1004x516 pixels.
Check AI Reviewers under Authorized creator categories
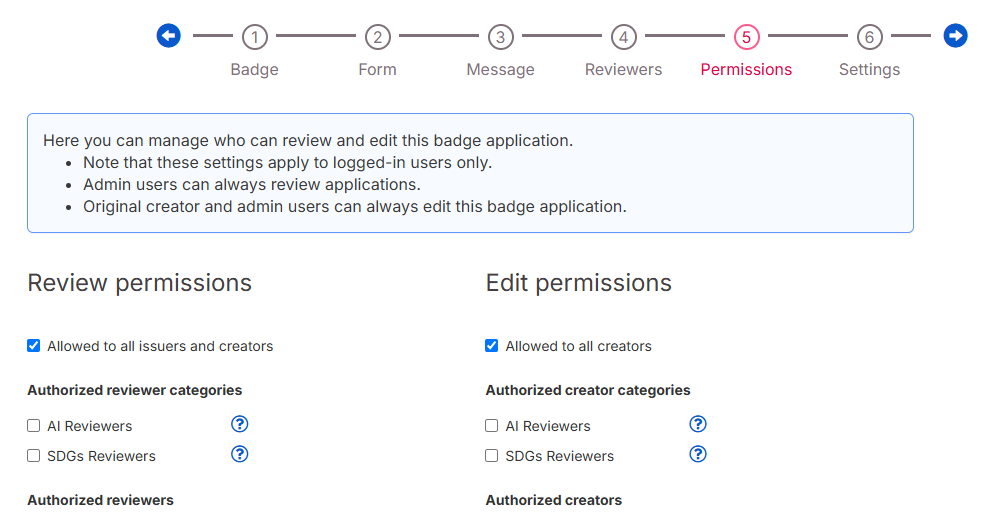coord(491,426)
